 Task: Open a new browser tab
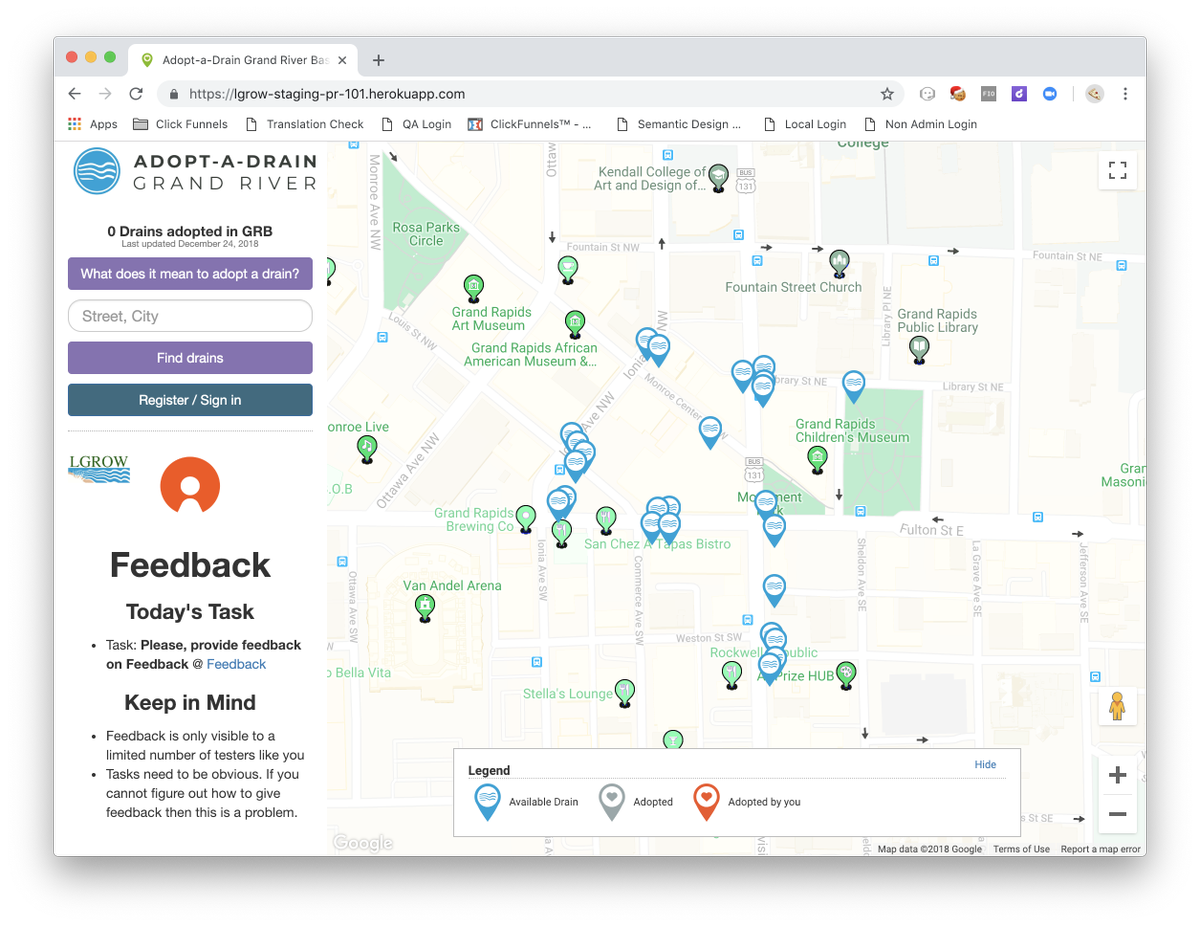[x=378, y=60]
